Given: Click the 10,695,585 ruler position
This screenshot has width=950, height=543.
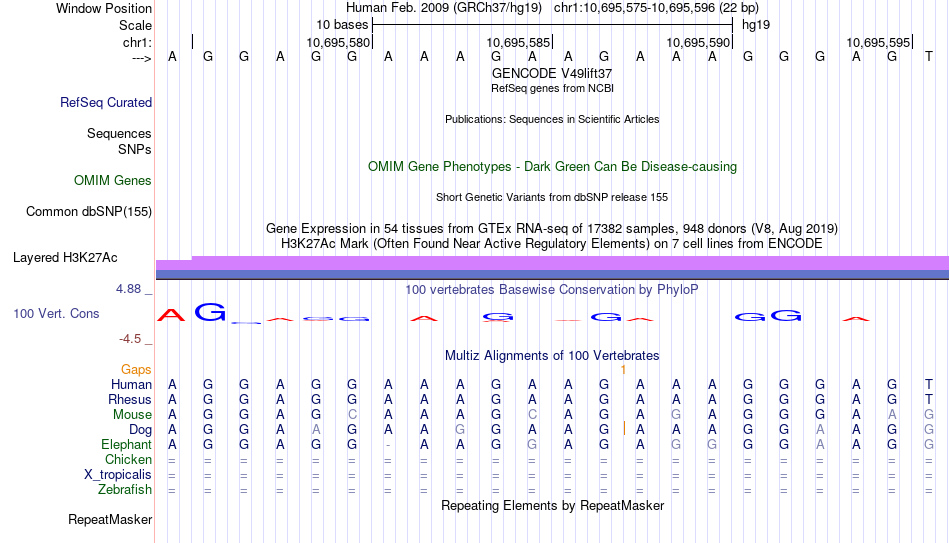Looking at the screenshot, I should point(518,42).
